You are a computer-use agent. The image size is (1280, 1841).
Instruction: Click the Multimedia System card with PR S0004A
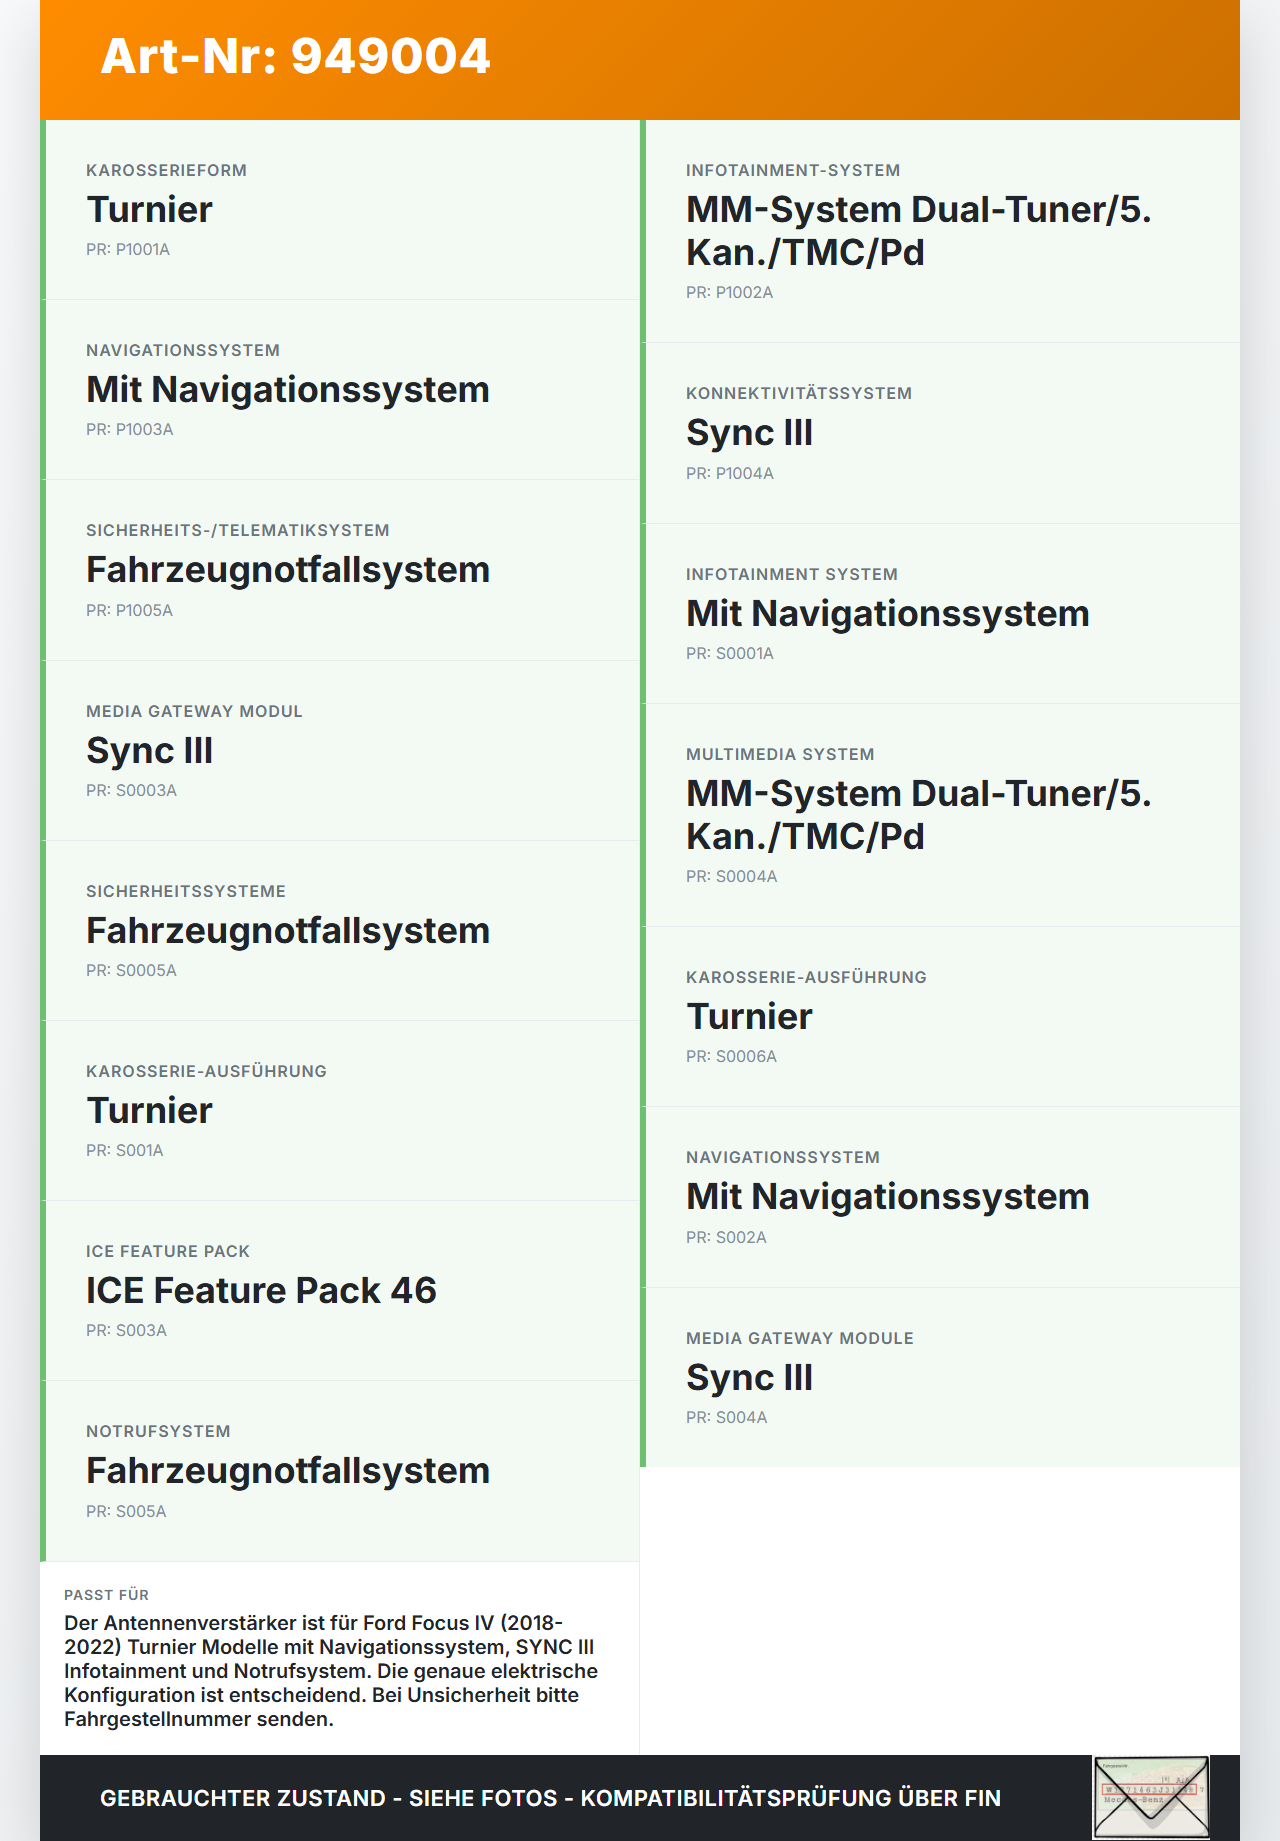pyautogui.click(x=940, y=815)
